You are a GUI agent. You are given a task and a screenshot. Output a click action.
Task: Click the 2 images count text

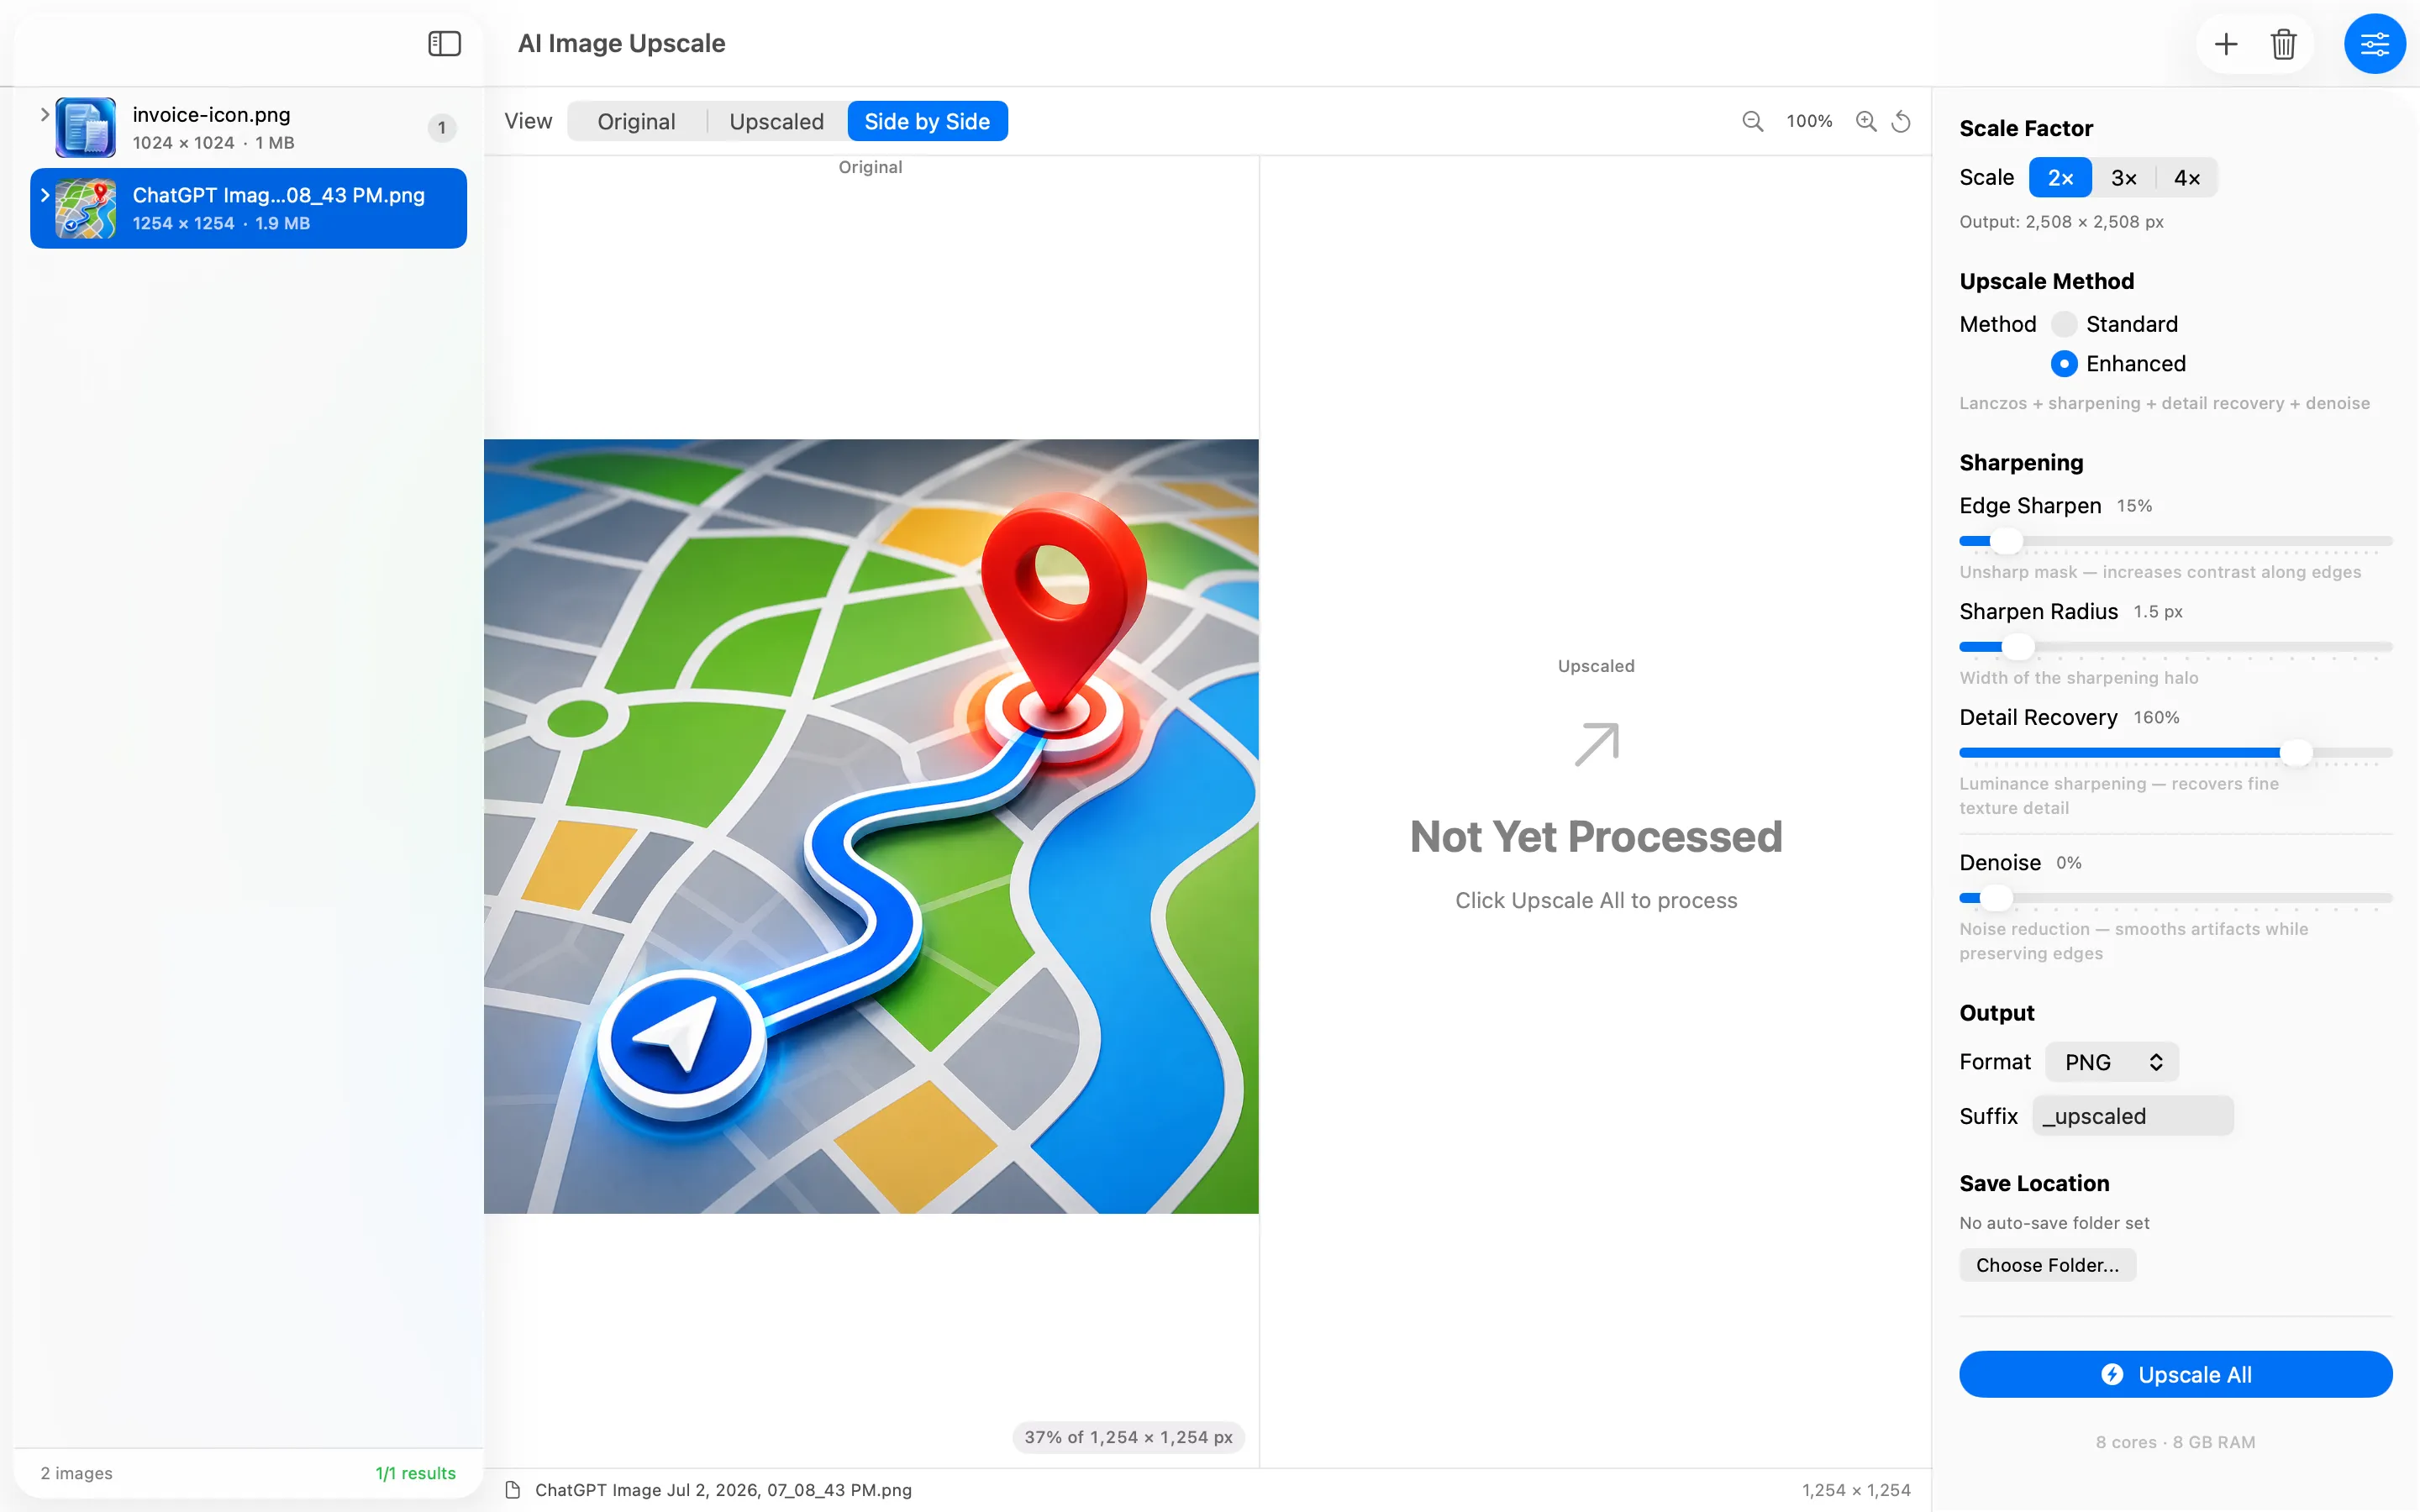point(76,1473)
